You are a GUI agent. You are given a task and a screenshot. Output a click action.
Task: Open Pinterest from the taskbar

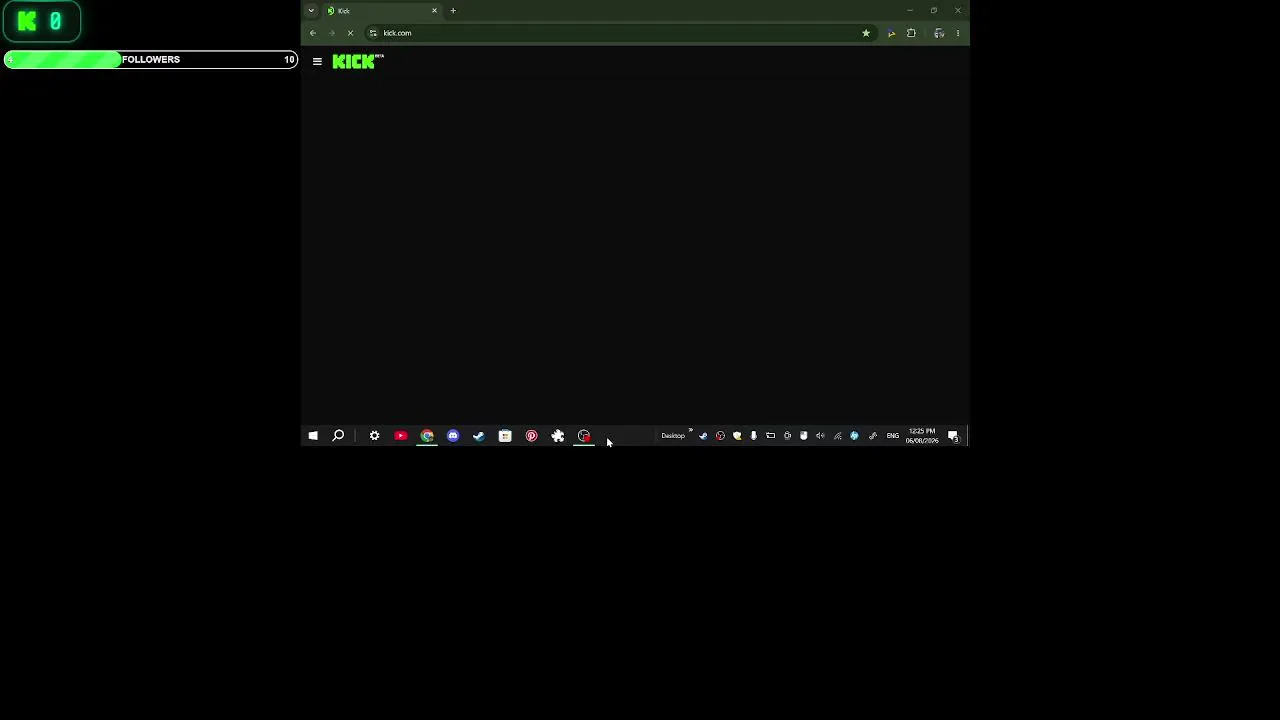click(x=531, y=436)
